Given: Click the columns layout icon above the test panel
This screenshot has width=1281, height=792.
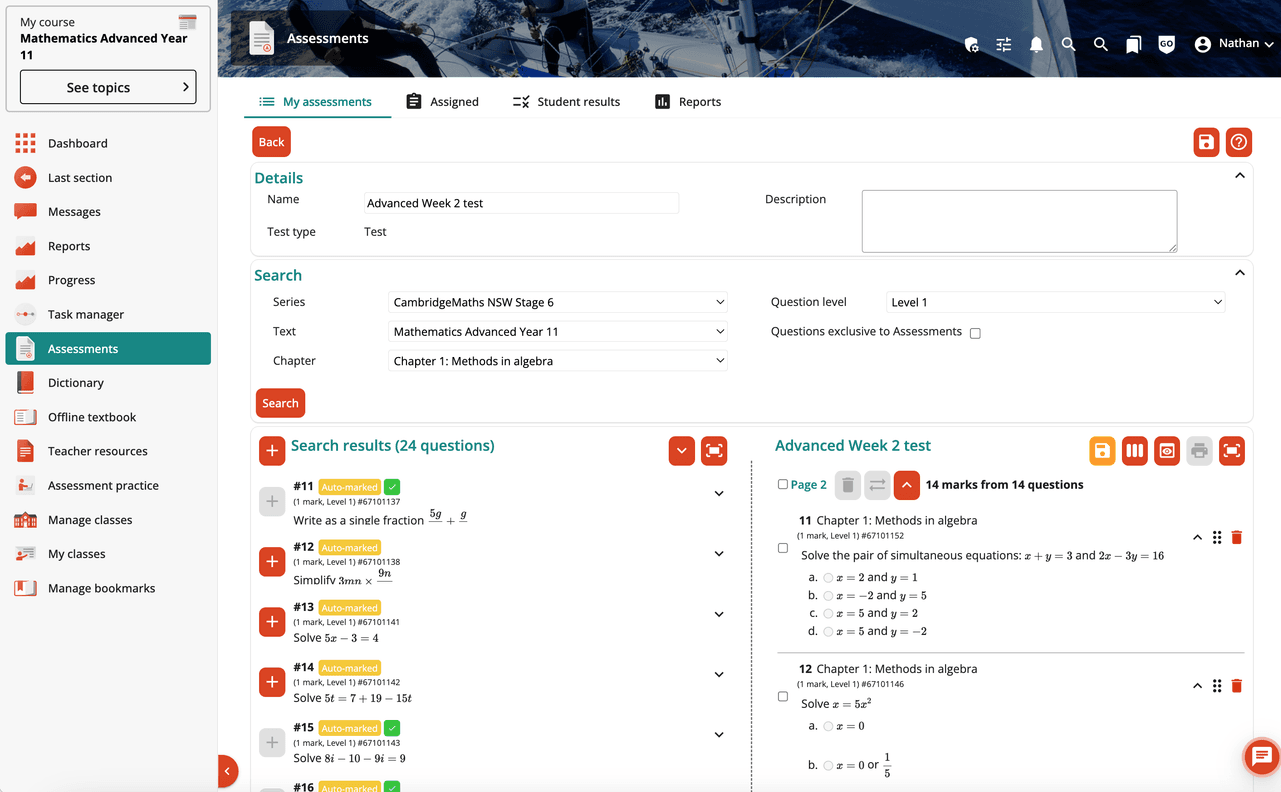Looking at the screenshot, I should 1135,451.
